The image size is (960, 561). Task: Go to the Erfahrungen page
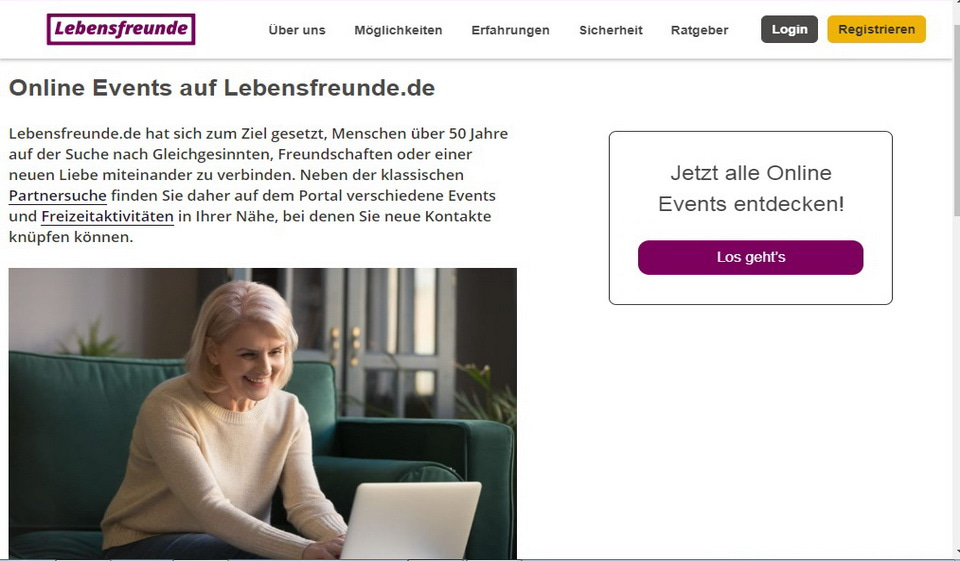click(x=510, y=30)
